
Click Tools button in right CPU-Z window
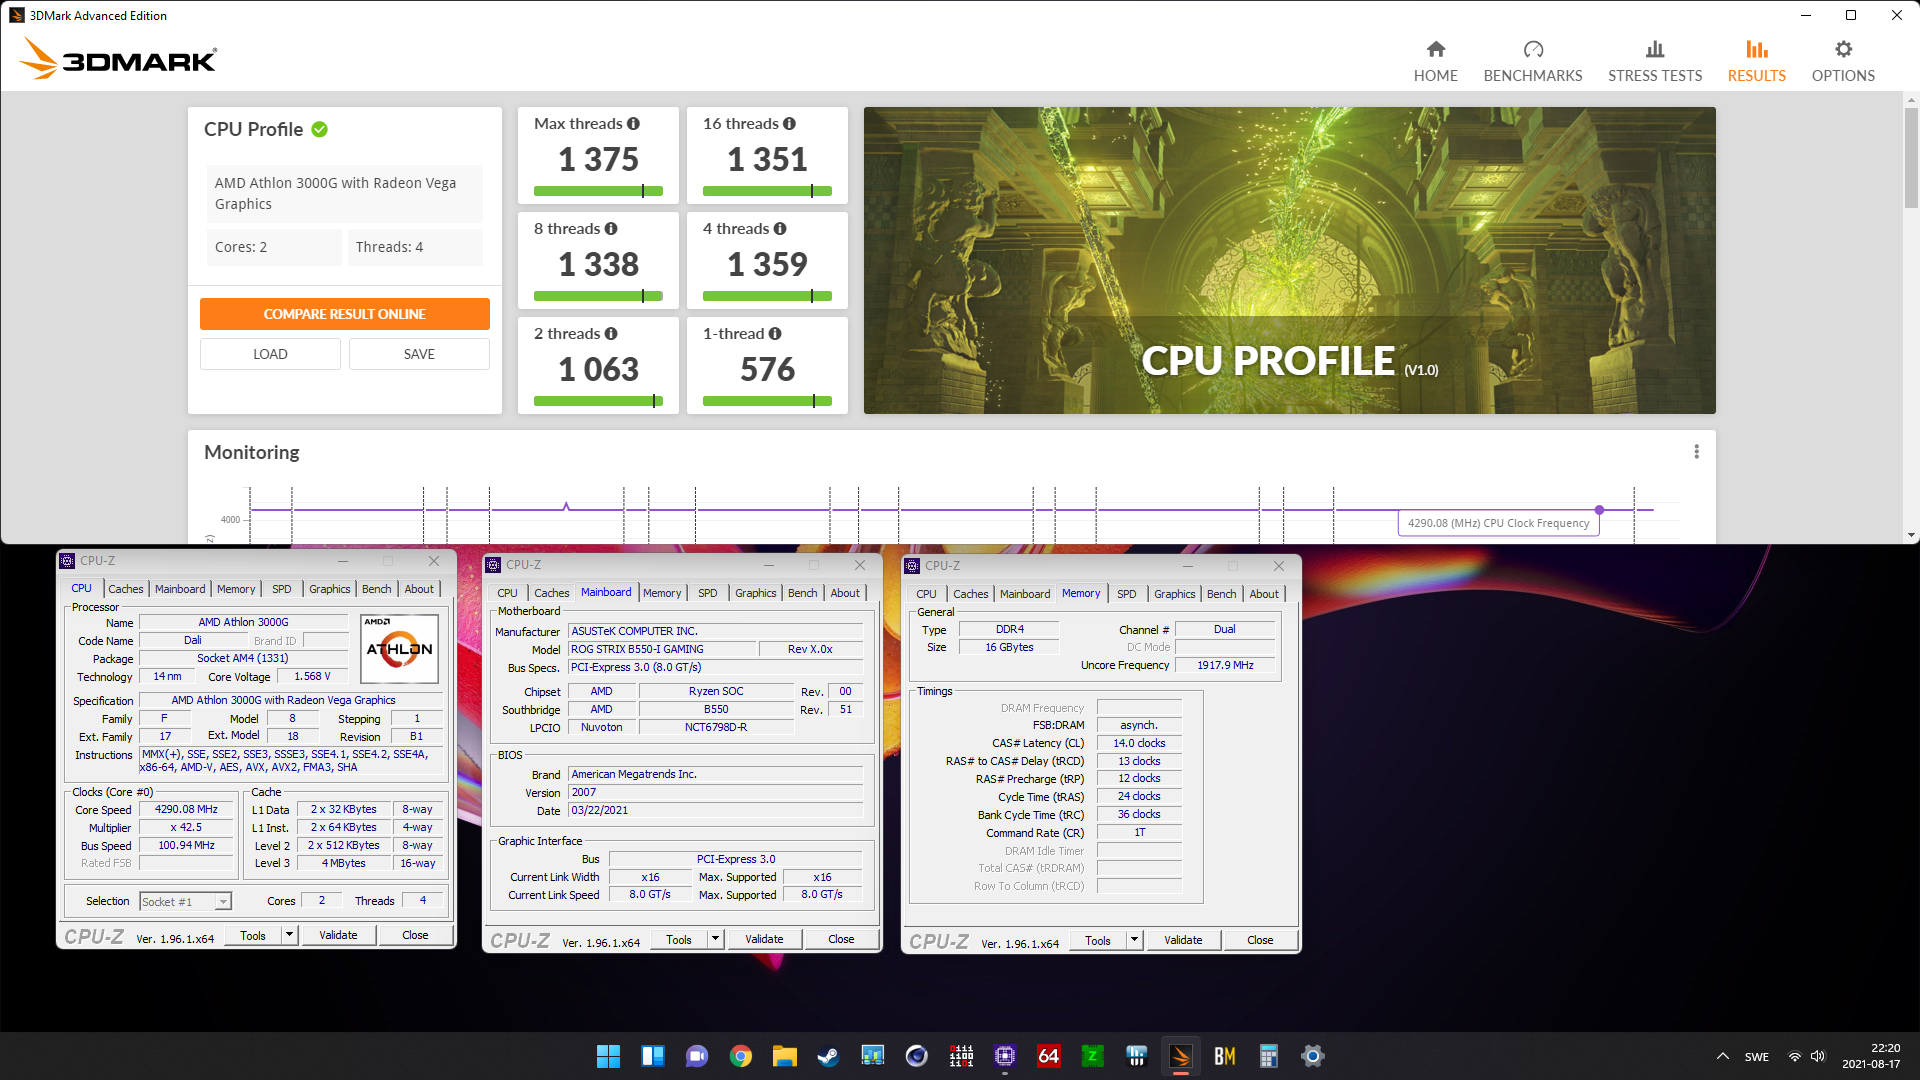click(x=1097, y=940)
